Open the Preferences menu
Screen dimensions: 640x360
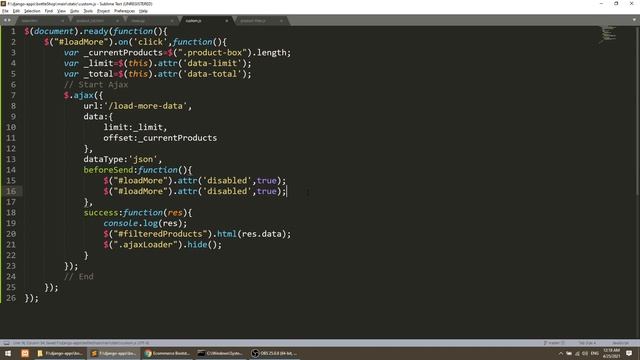coord(124,11)
